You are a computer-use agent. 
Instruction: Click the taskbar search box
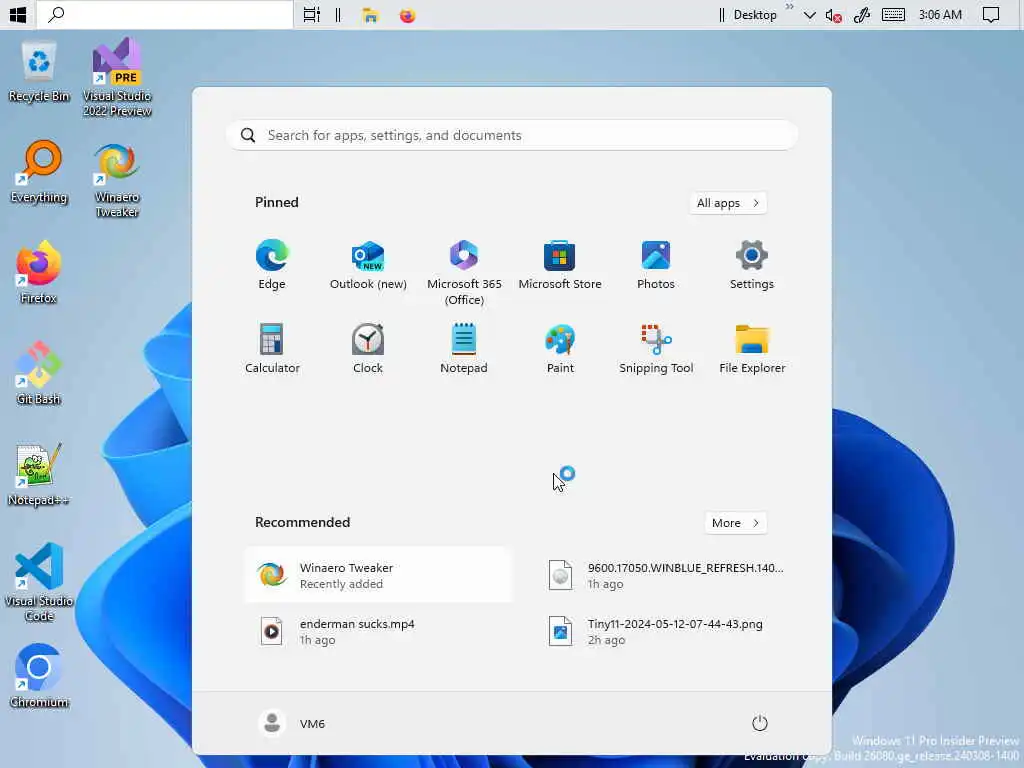165,14
